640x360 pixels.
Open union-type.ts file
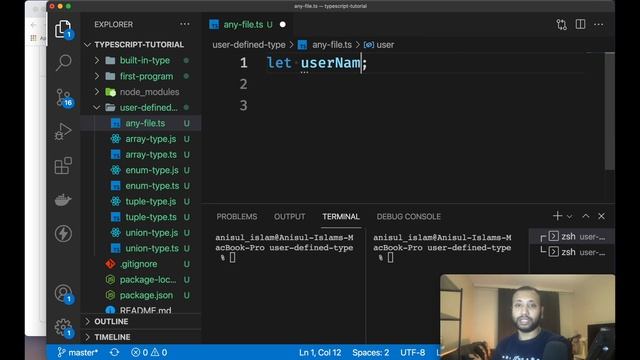(152, 248)
